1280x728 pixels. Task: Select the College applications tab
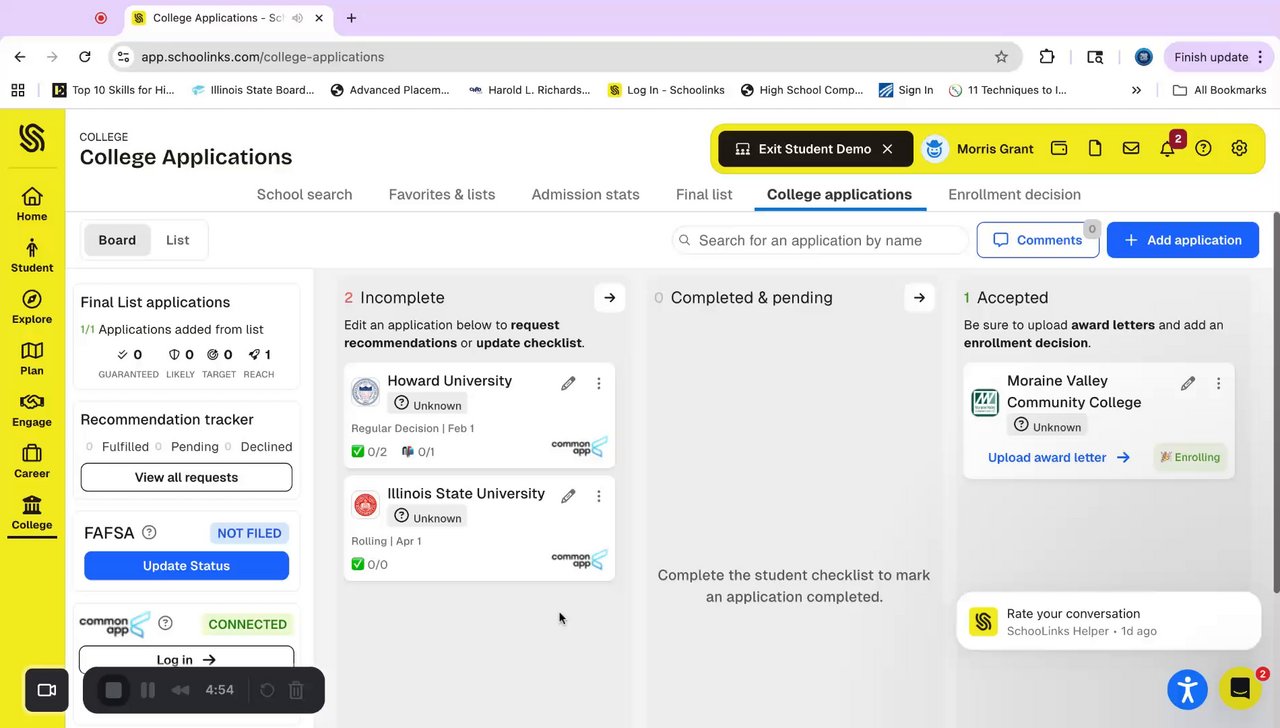click(x=839, y=194)
